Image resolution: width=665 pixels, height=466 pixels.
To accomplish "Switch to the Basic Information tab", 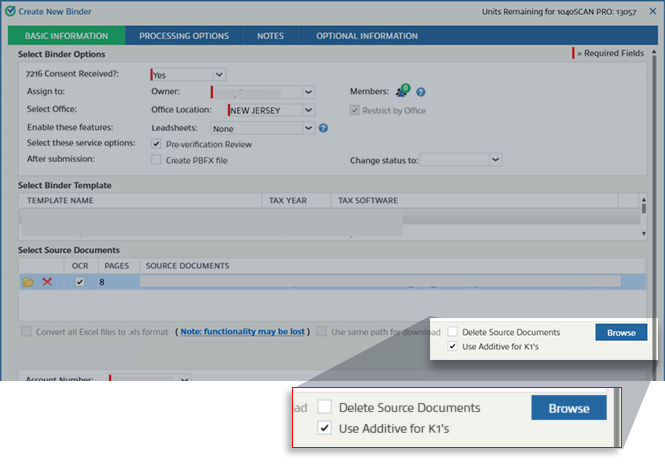I will [67, 36].
